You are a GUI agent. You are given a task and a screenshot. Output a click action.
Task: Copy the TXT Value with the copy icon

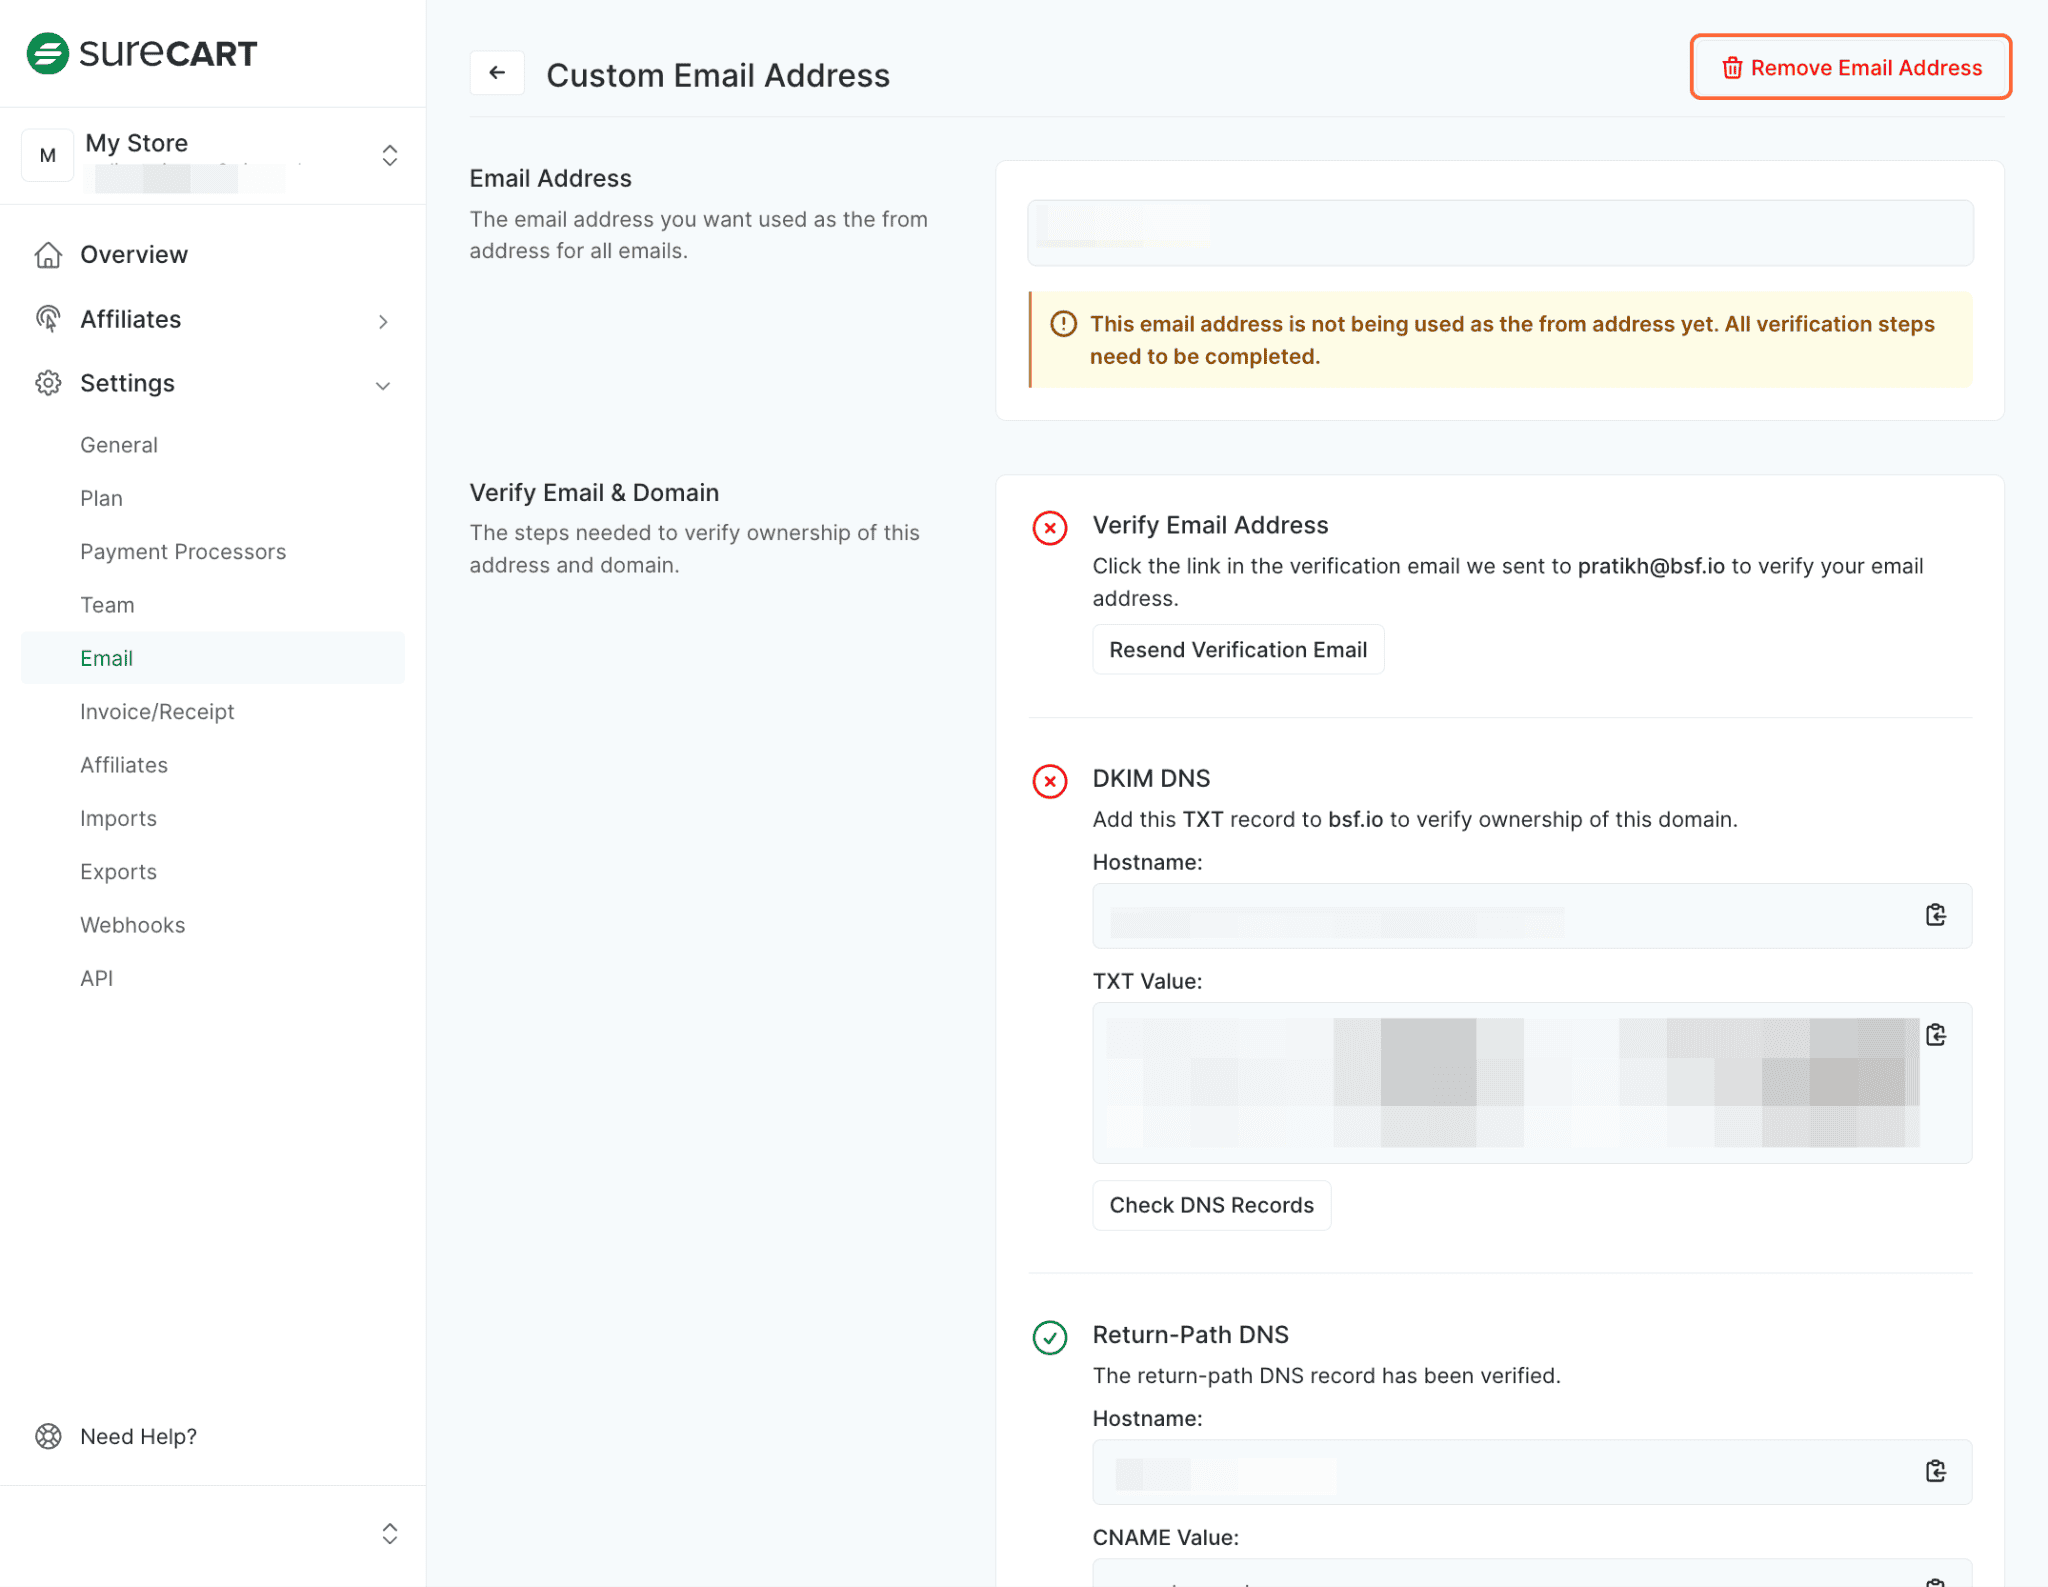pos(1936,1037)
